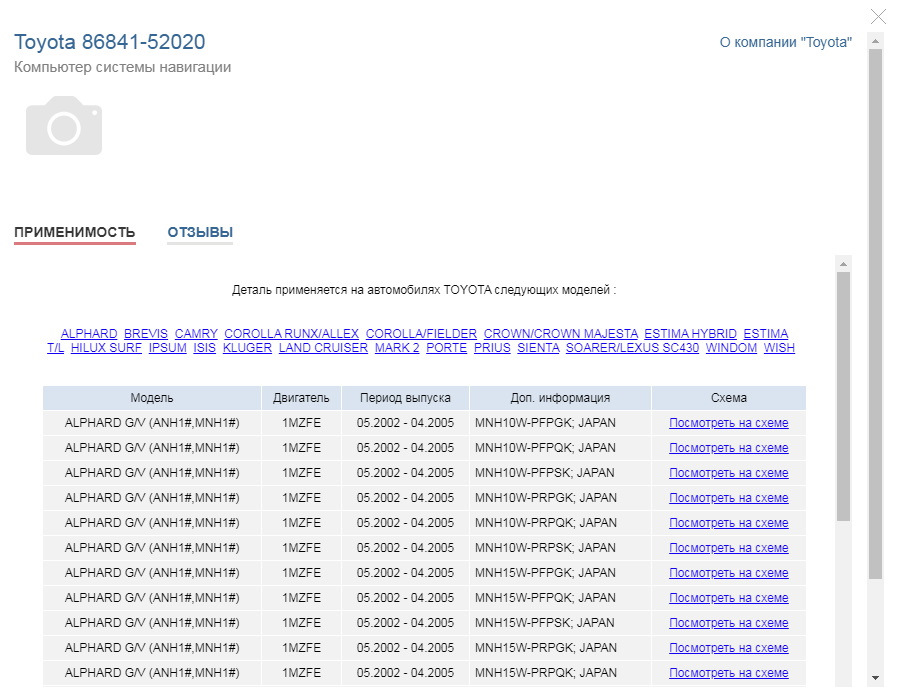Click the Двигатель column header
This screenshot has height=696, width=897.
coord(301,398)
